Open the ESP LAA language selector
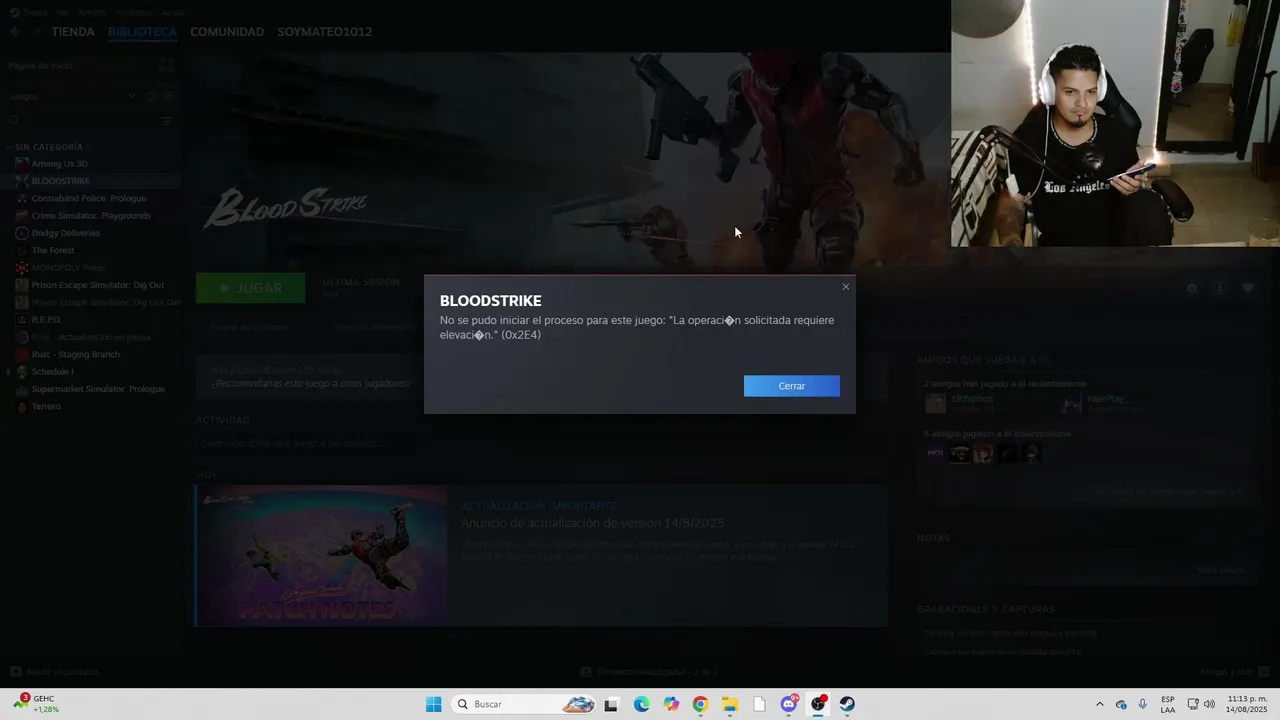1280x720 pixels. click(x=1168, y=704)
